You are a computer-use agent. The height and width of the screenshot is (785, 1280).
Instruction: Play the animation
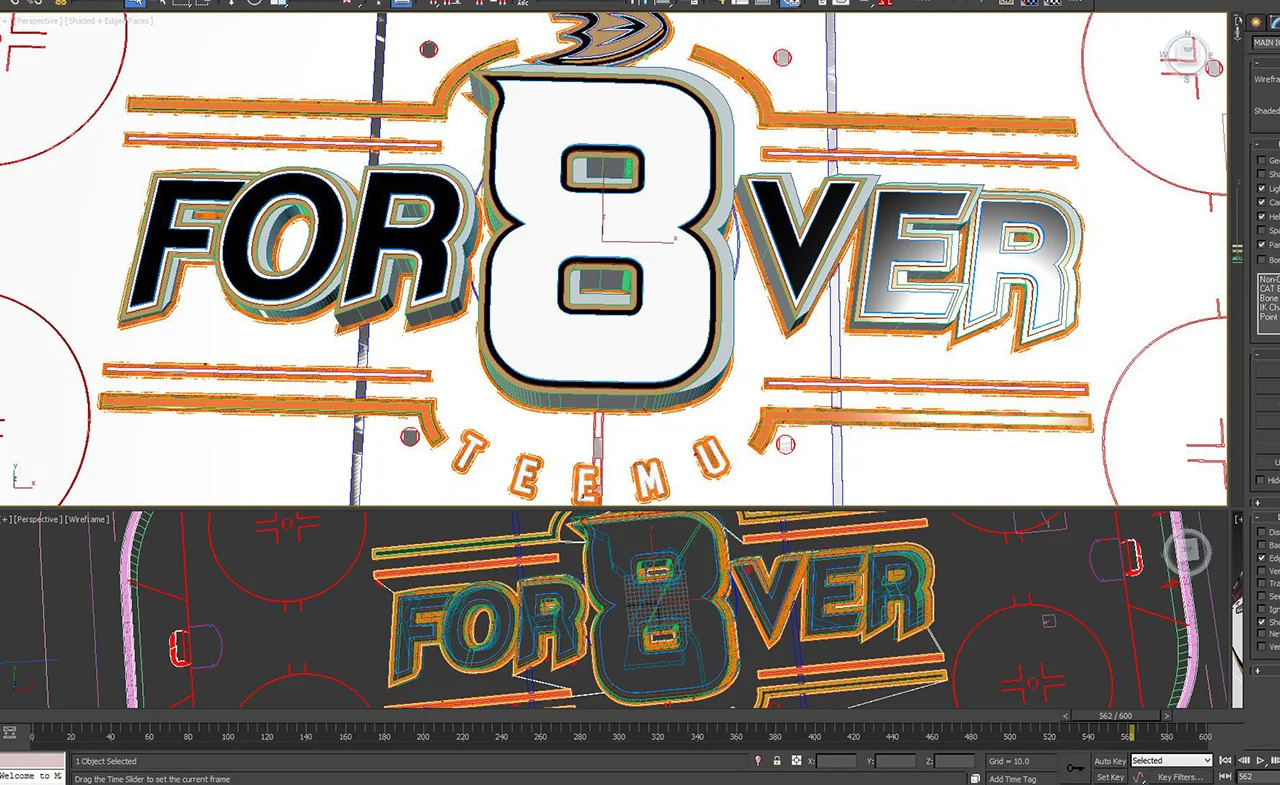point(1261,761)
